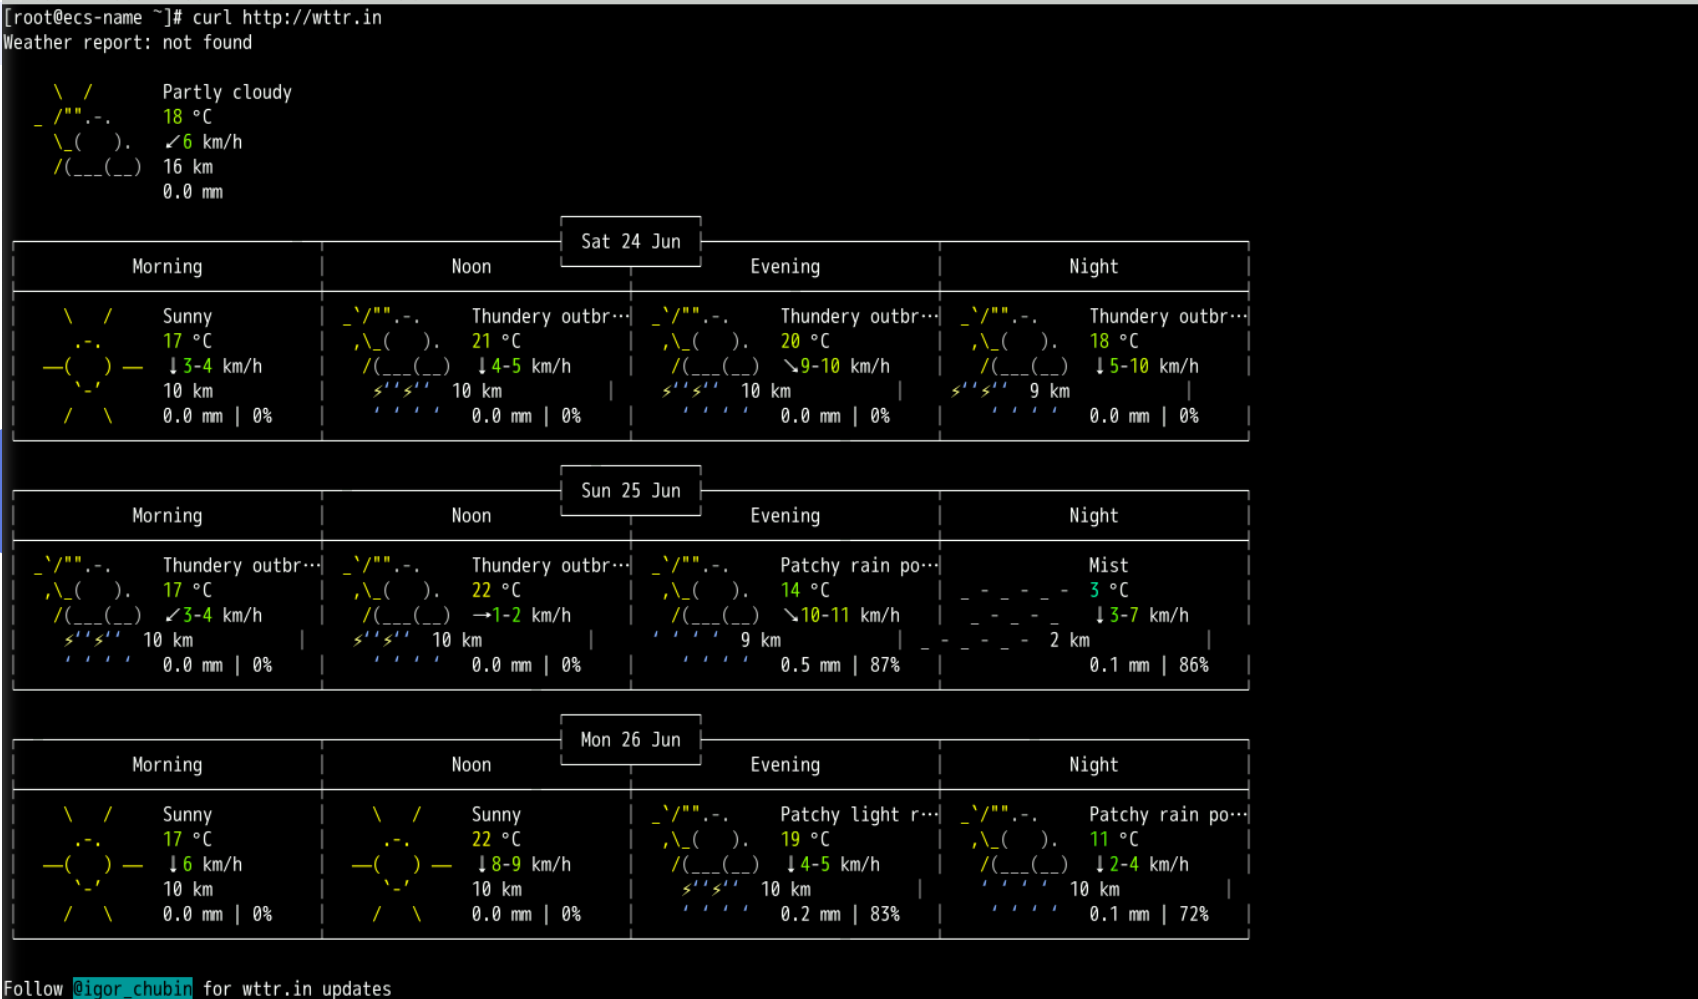This screenshot has width=1698, height=999.
Task: Click the "5-10 km/h" wind for Saturday Night
Action: (x=1145, y=366)
